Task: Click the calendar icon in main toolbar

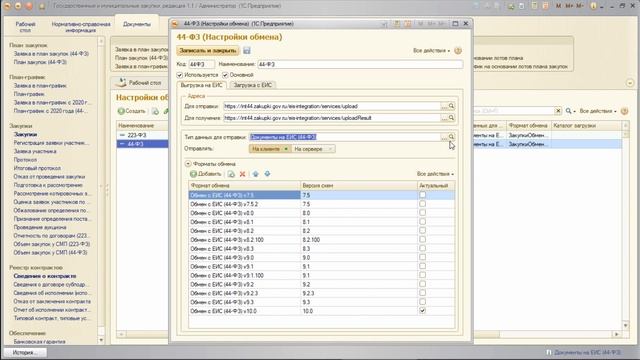Action: pos(545,6)
